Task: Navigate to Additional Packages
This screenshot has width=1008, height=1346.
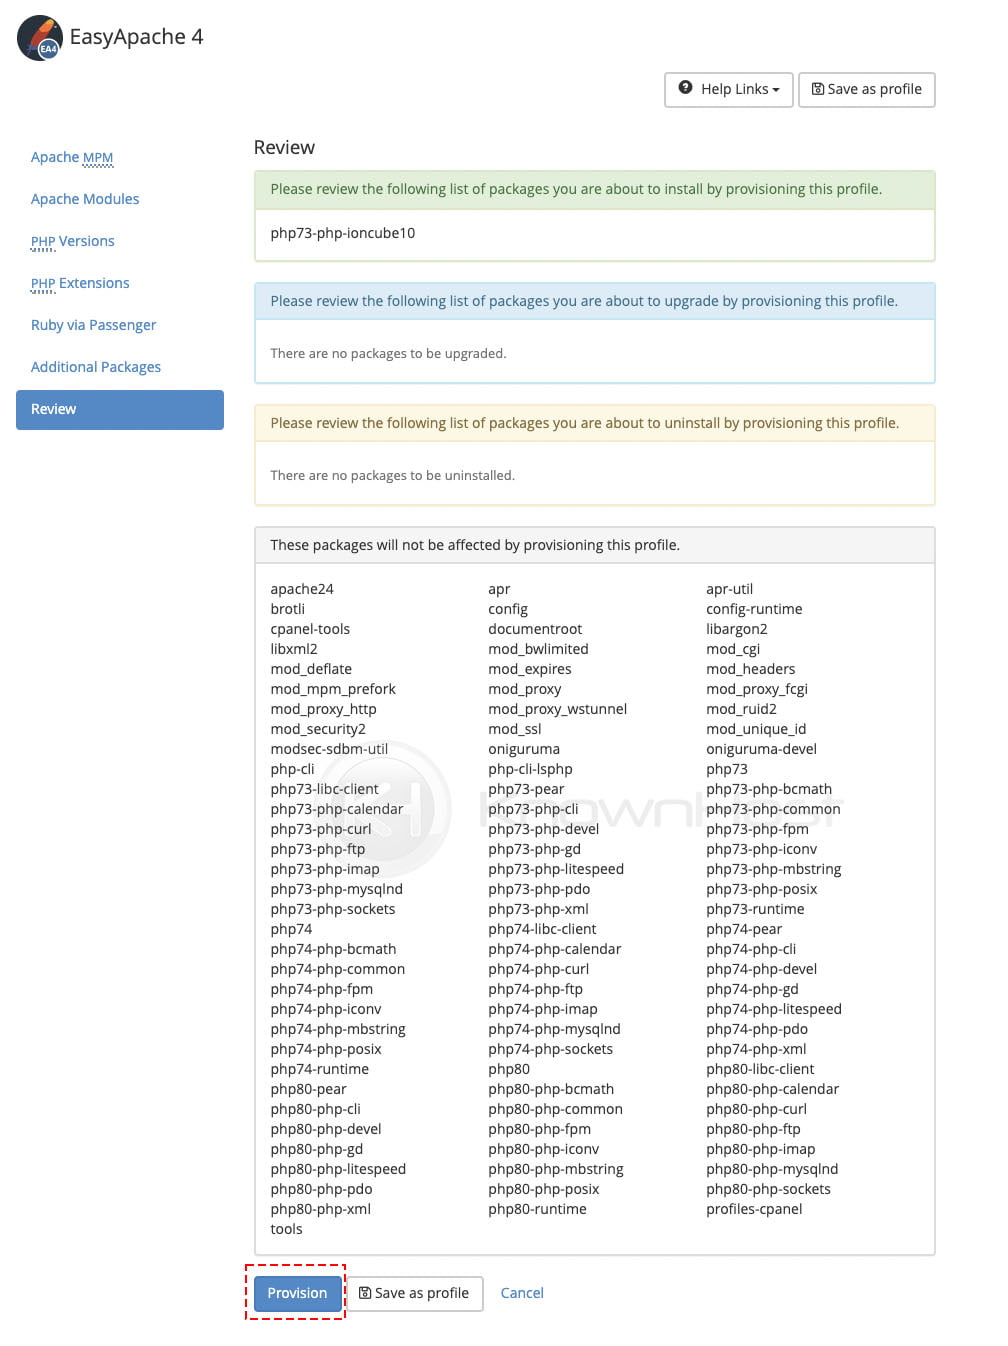Action: pos(96,367)
